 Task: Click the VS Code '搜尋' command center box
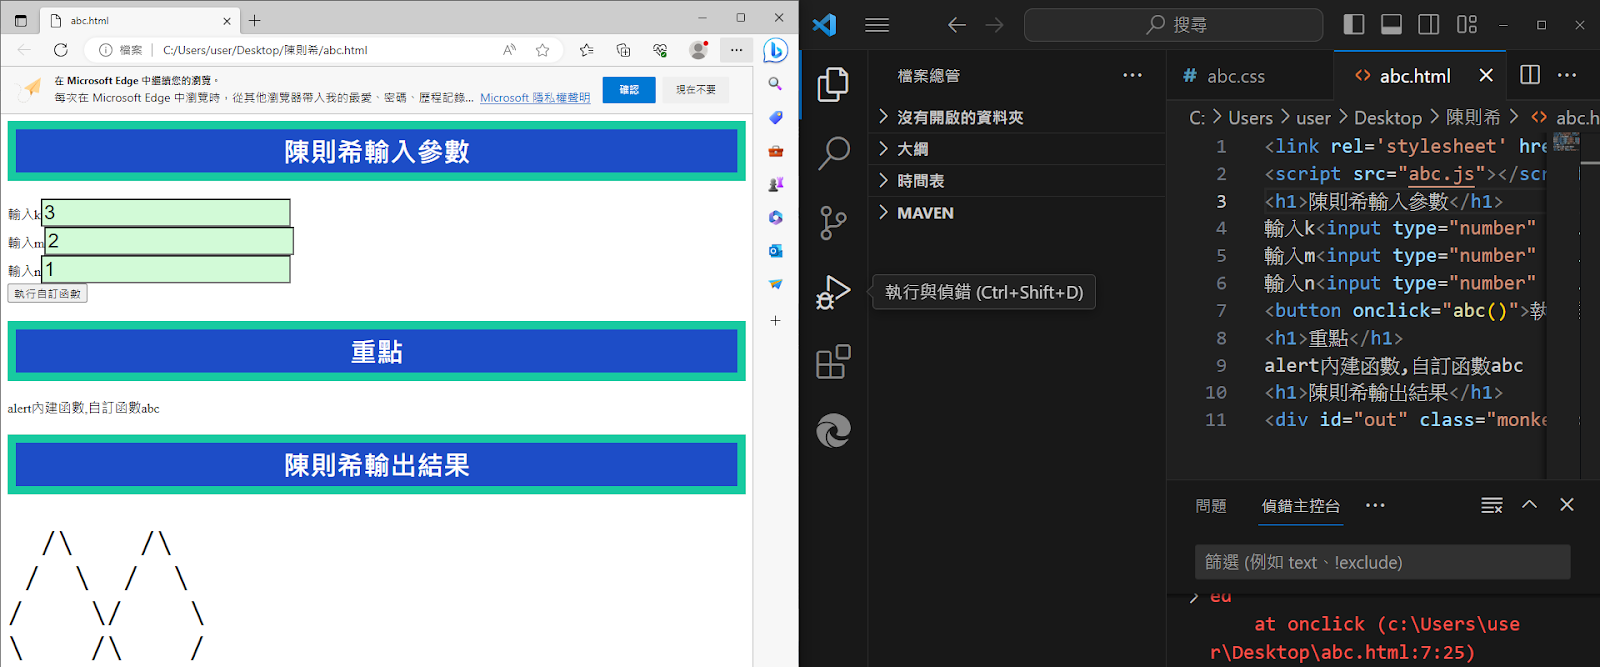click(1174, 25)
